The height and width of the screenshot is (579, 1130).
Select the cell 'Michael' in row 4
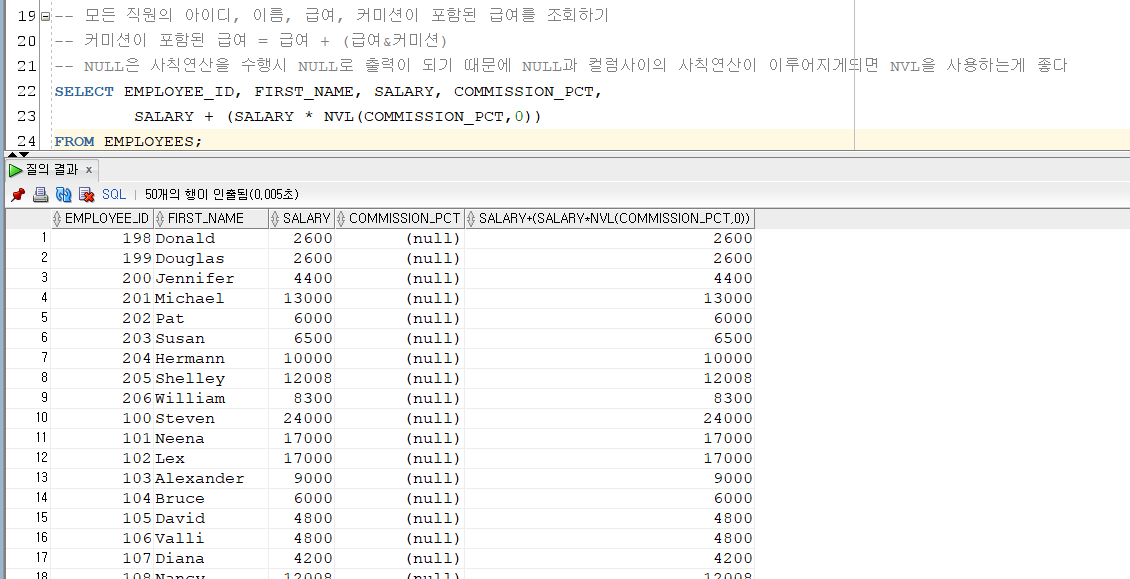210,299
